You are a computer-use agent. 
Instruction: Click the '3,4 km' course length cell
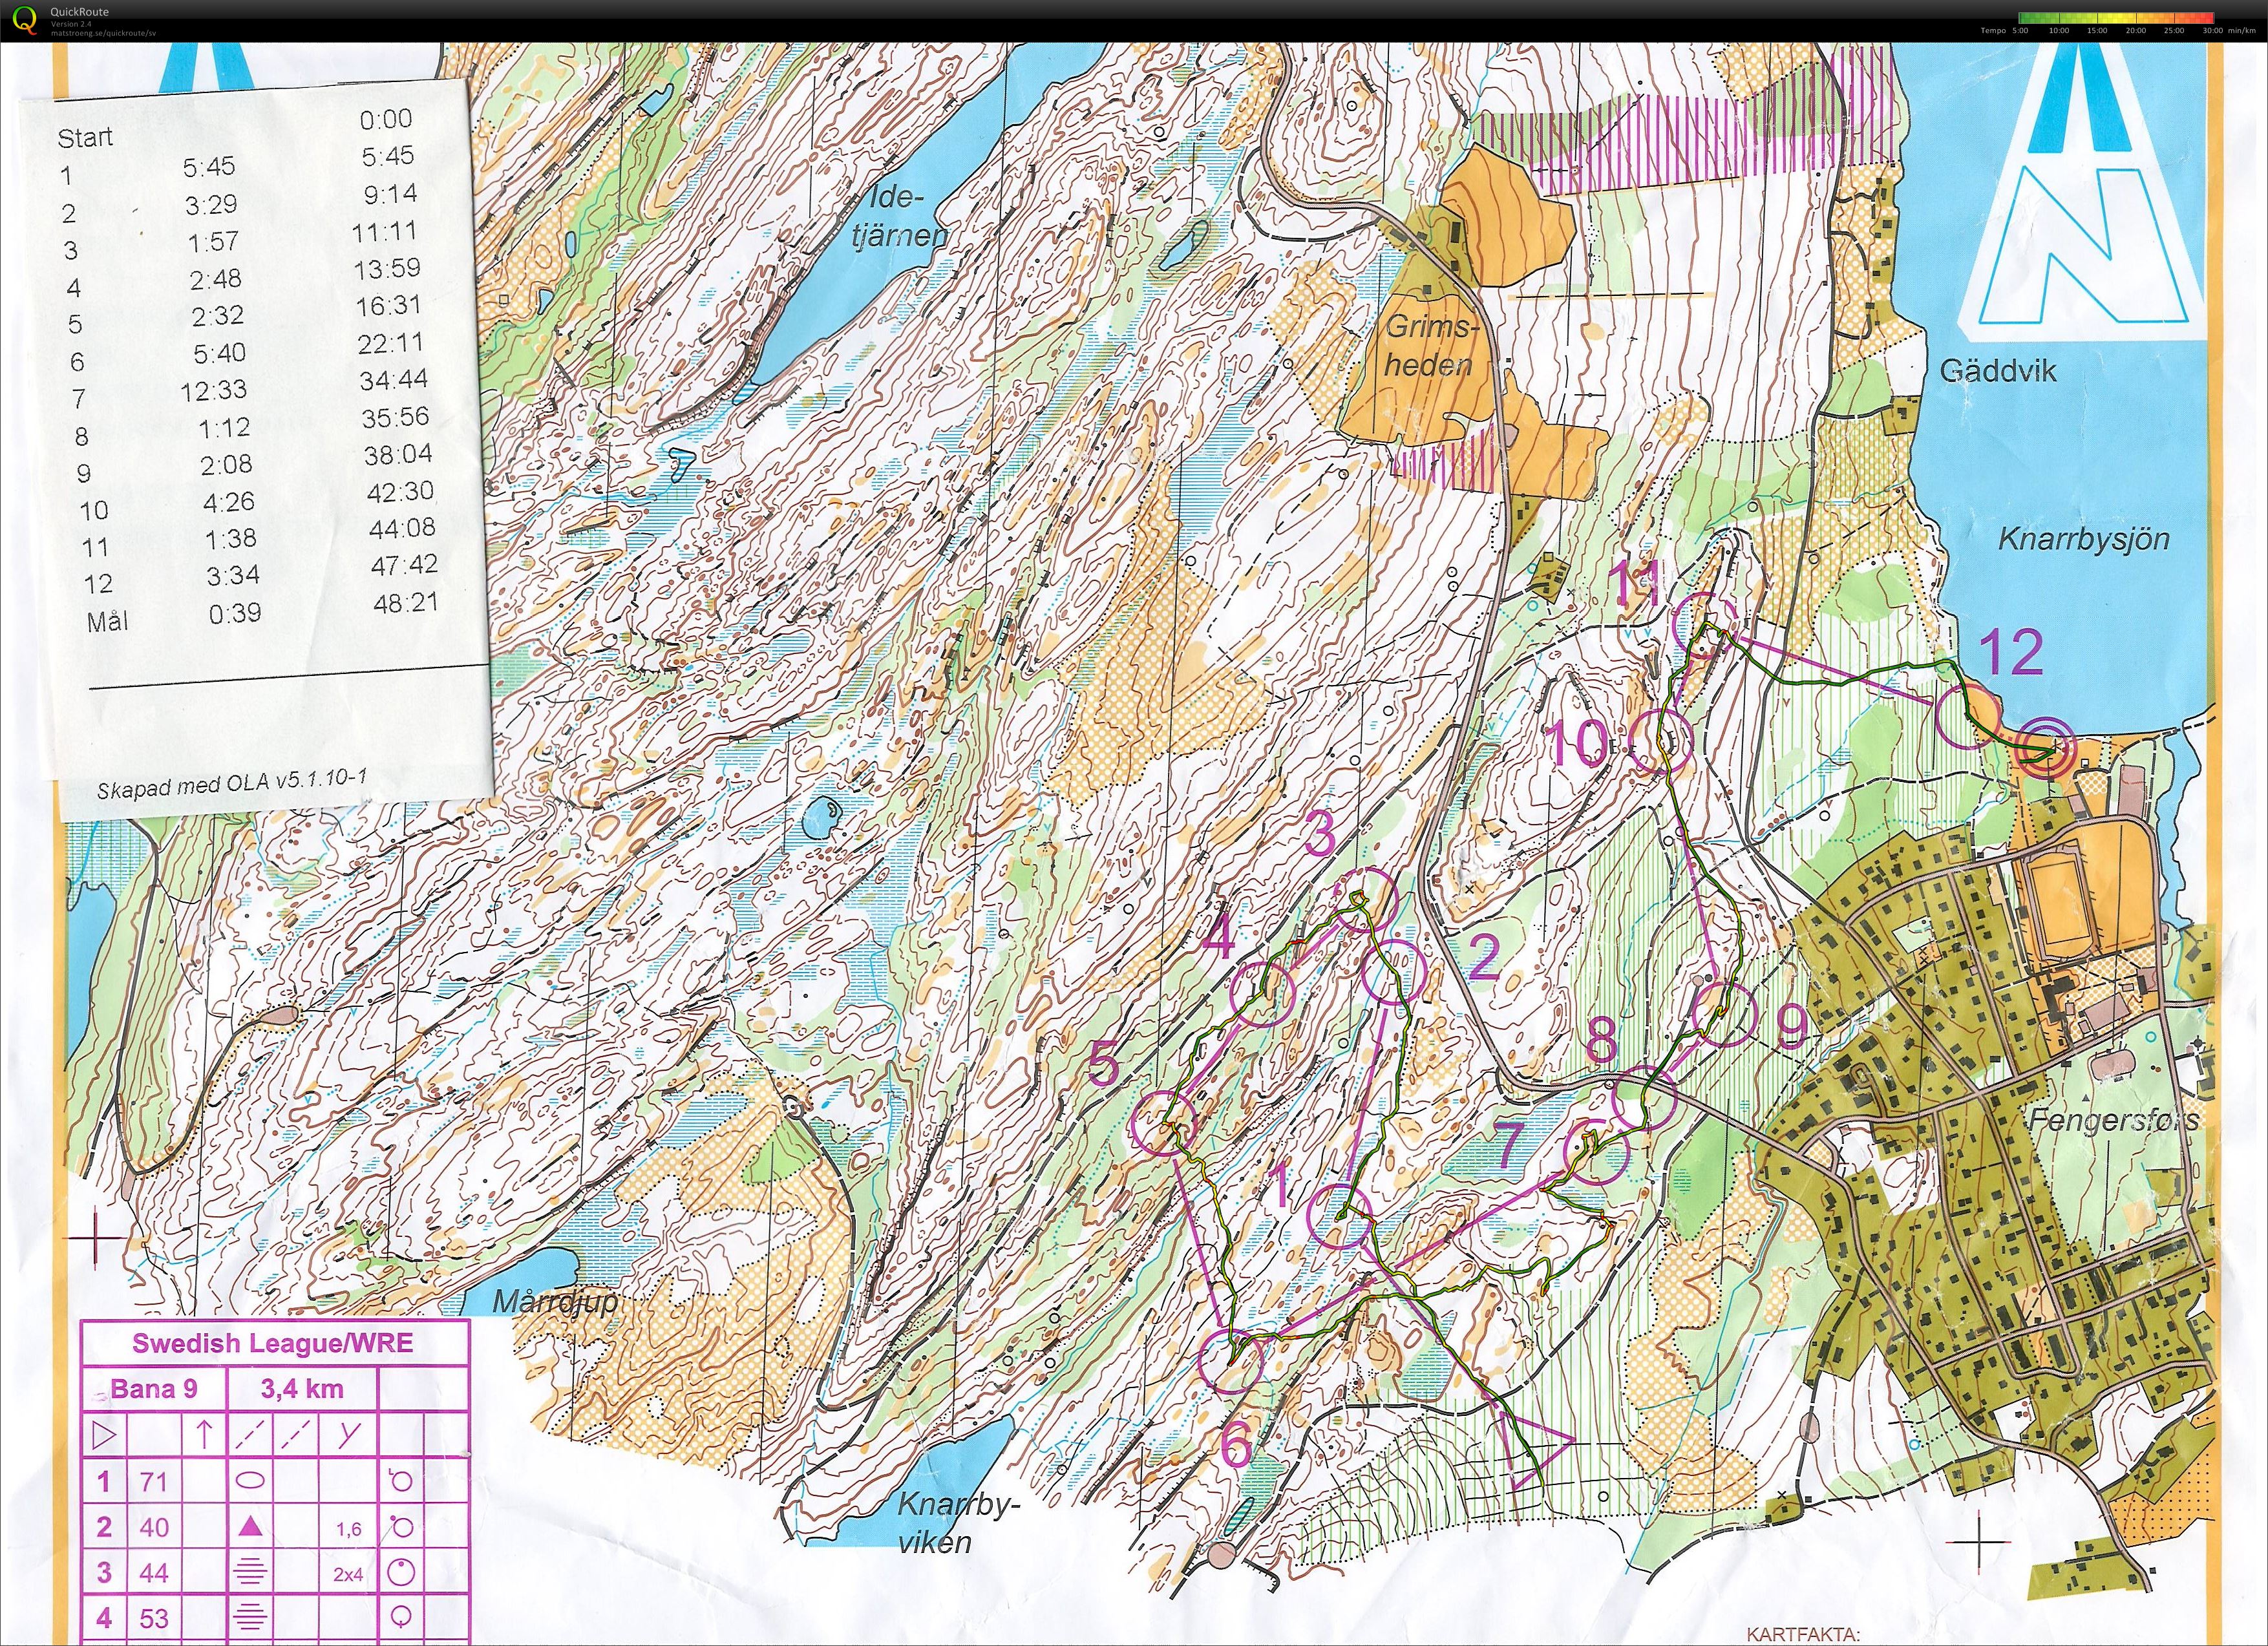point(302,1389)
